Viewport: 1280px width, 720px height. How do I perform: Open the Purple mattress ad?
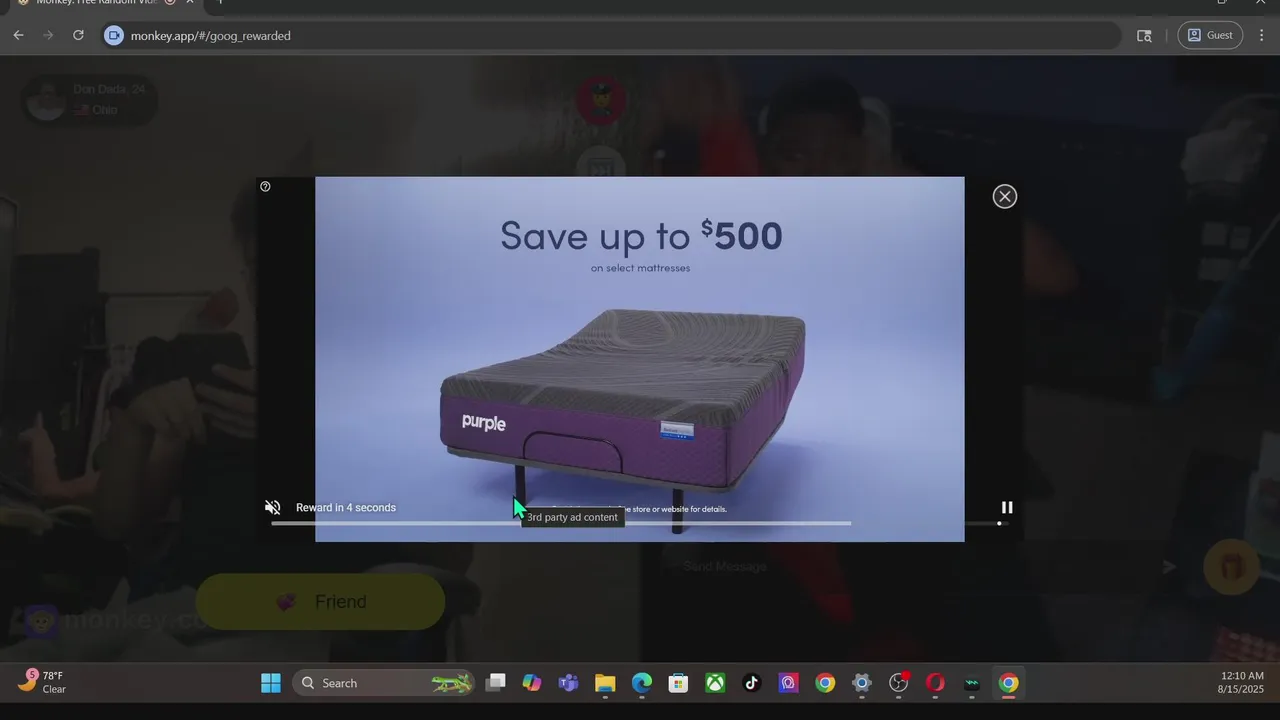click(x=640, y=359)
